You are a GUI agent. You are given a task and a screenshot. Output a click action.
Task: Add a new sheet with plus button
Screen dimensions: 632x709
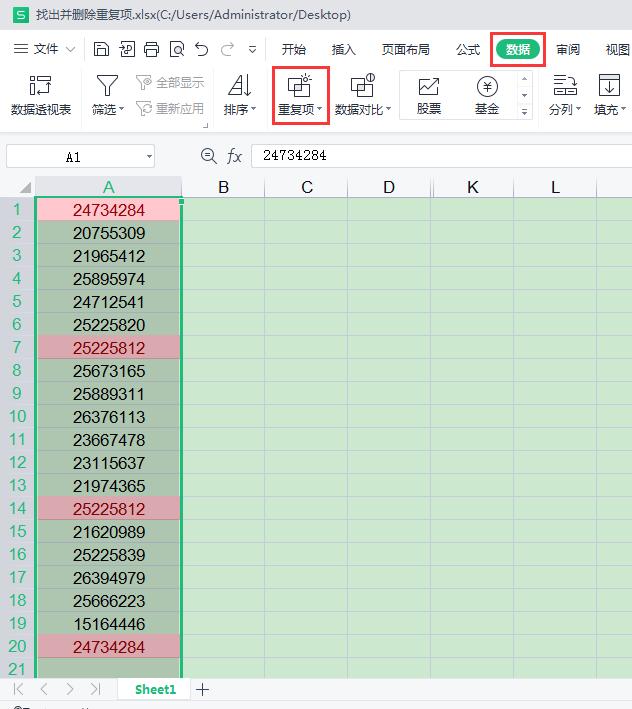coord(203,690)
